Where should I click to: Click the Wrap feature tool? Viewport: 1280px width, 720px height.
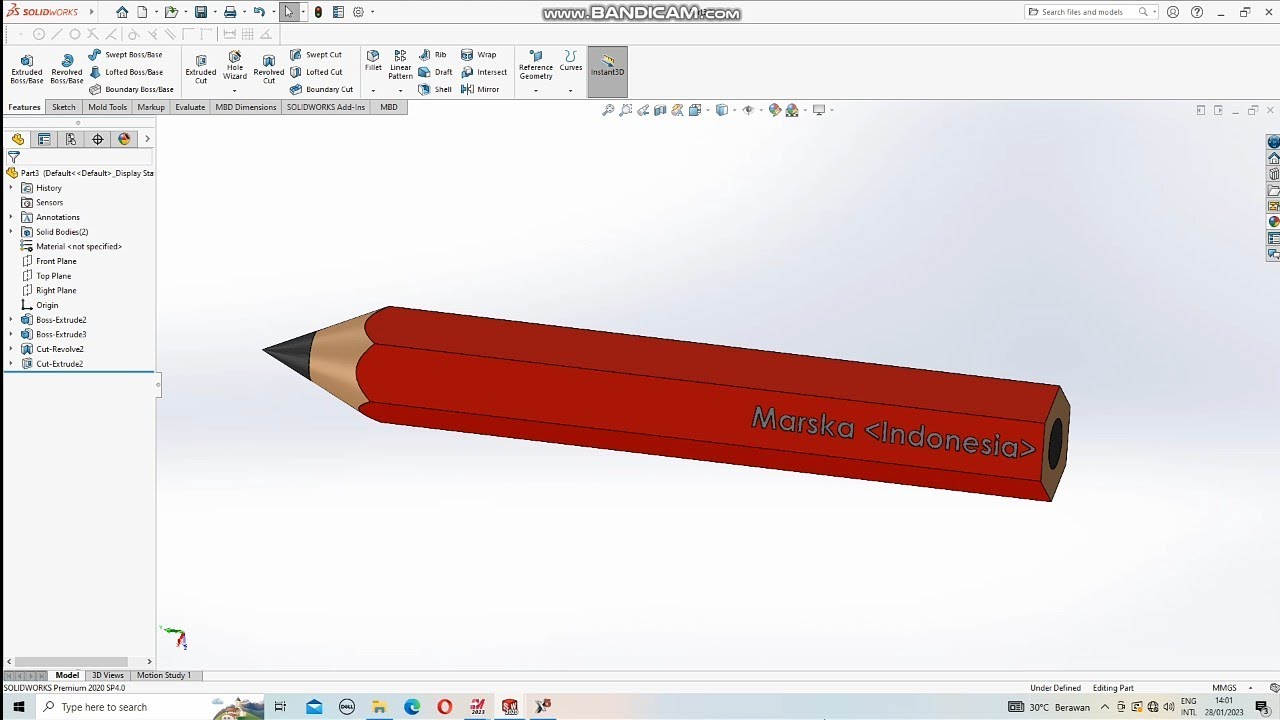[x=478, y=55]
